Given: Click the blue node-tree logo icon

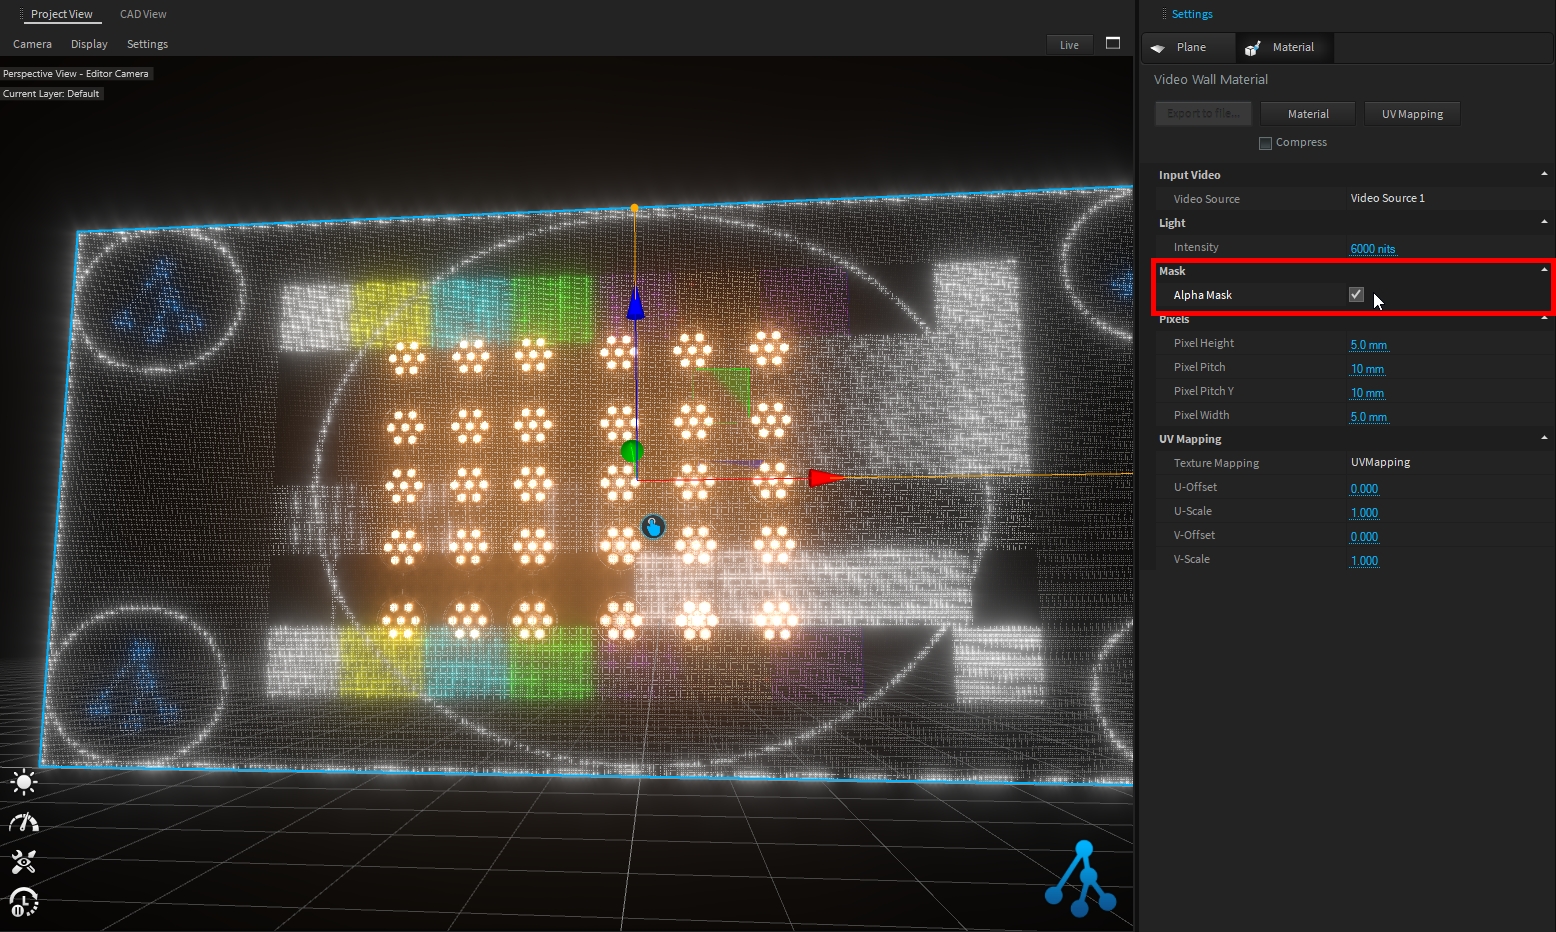Looking at the screenshot, I should [1080, 880].
